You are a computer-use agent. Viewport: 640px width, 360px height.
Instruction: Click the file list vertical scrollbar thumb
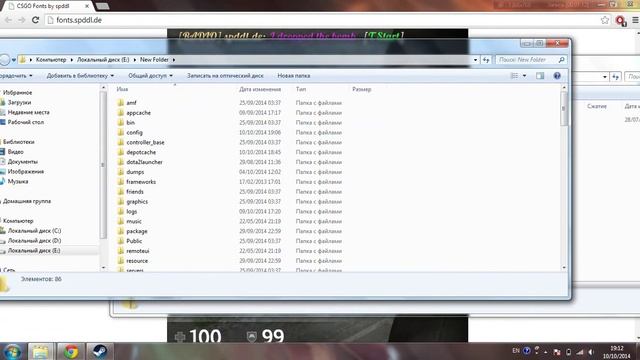[x=564, y=109]
